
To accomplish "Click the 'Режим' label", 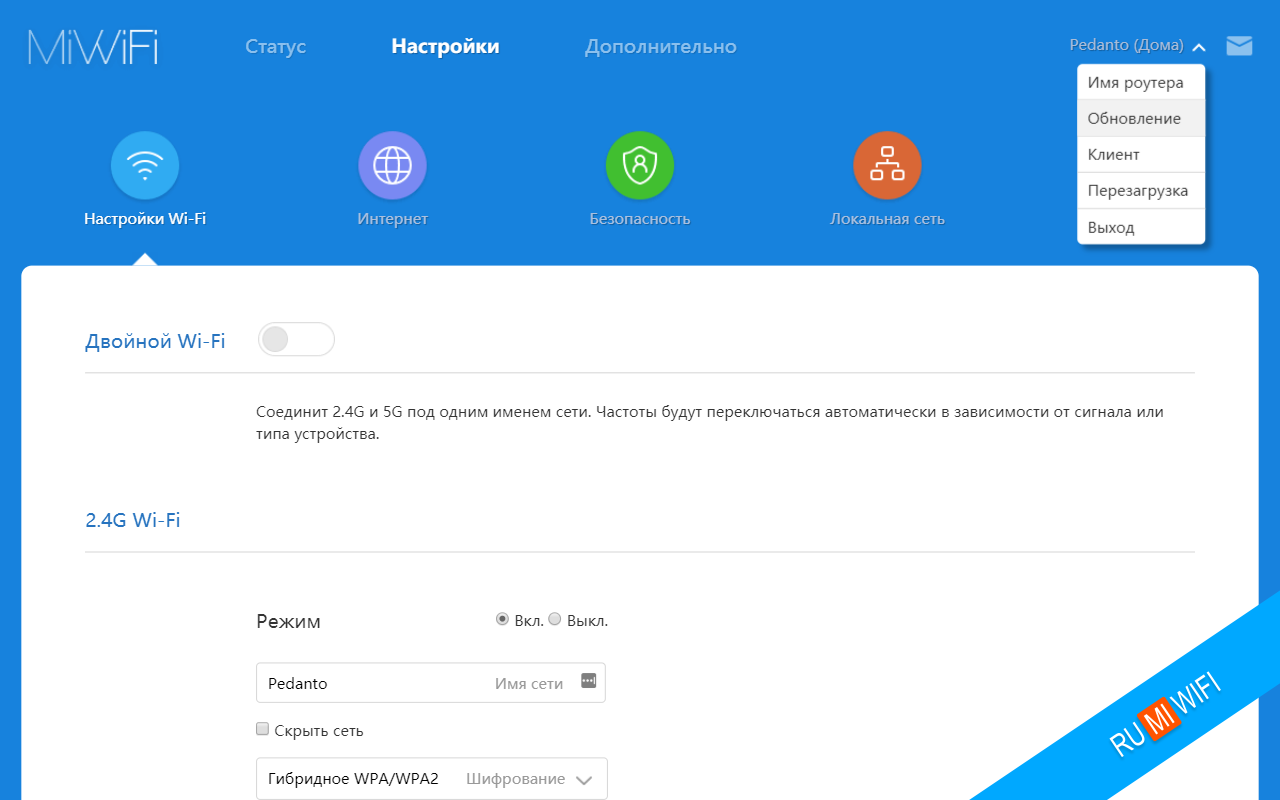I will click(288, 621).
